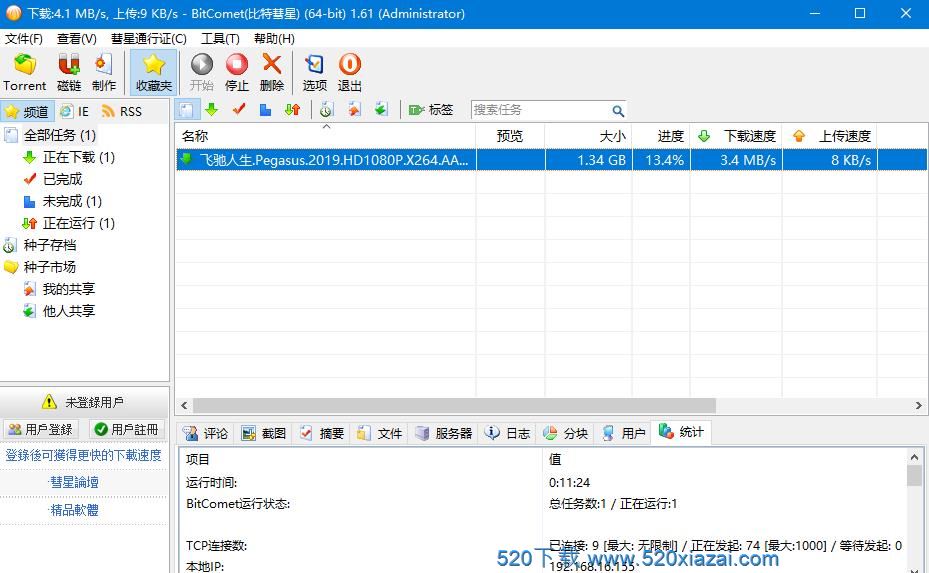
Task: Stop the task with 停止 button
Action: pos(237,72)
